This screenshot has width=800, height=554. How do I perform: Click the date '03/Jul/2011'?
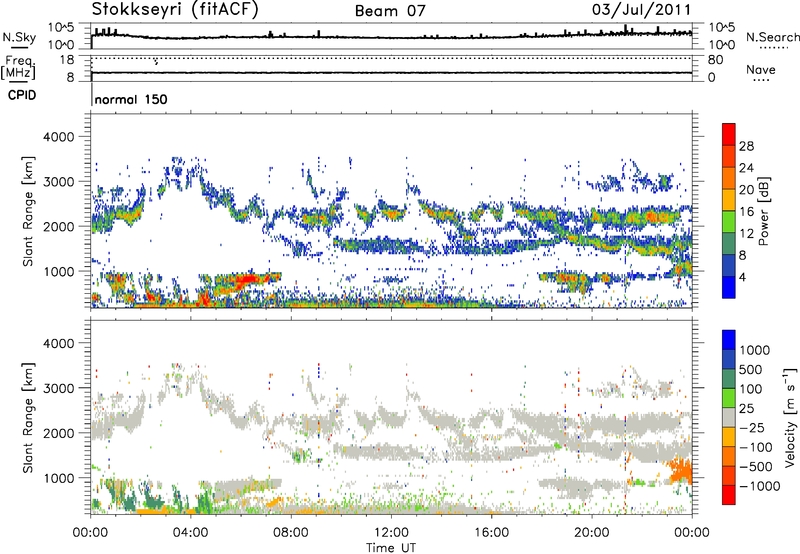[641, 10]
